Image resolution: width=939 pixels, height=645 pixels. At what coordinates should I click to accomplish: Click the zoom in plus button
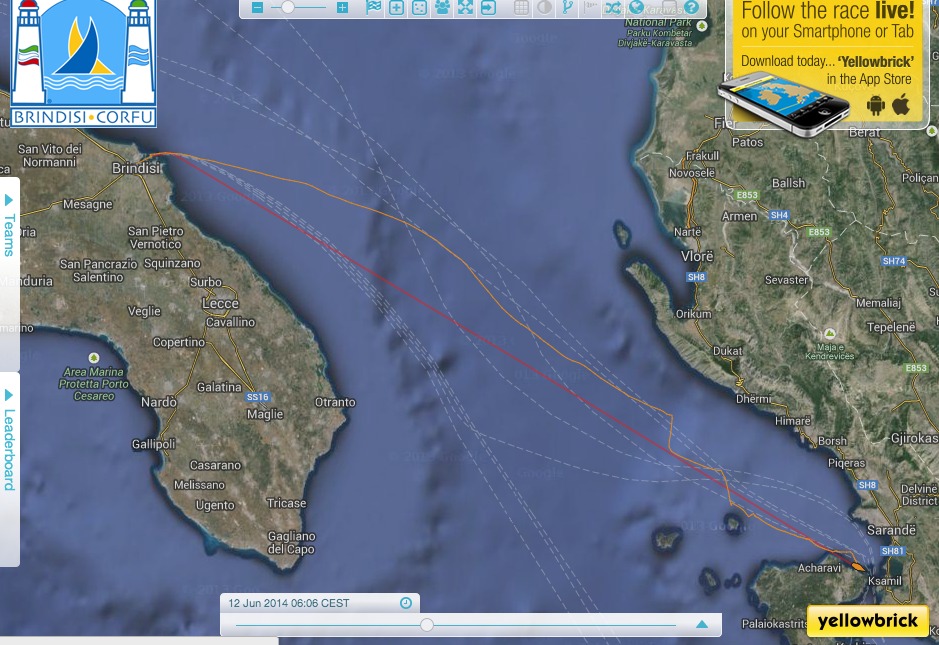click(343, 8)
